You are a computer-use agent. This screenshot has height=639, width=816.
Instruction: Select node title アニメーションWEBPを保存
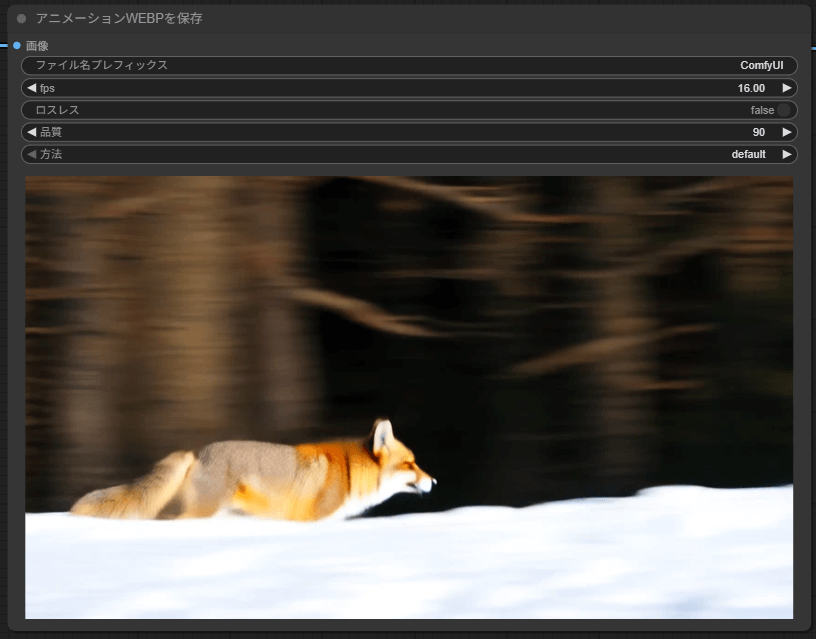[119, 19]
